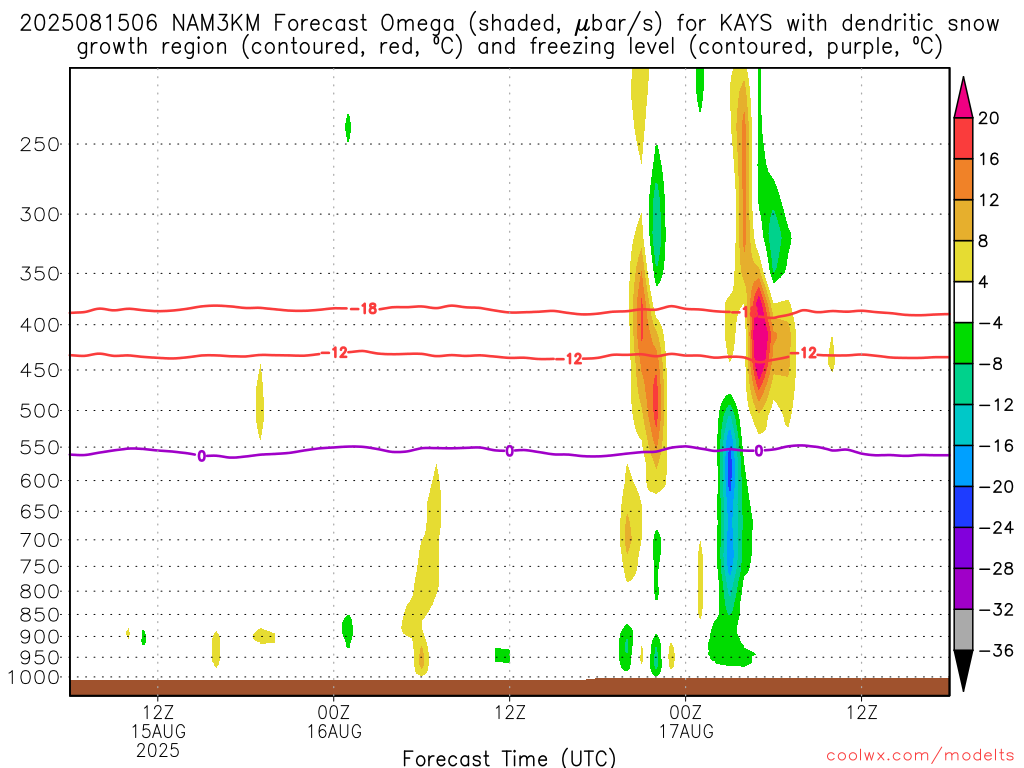The image size is (1024, 768).
Task: Click the purple swatch between -24 and -28
Action: pyautogui.click(x=963, y=548)
